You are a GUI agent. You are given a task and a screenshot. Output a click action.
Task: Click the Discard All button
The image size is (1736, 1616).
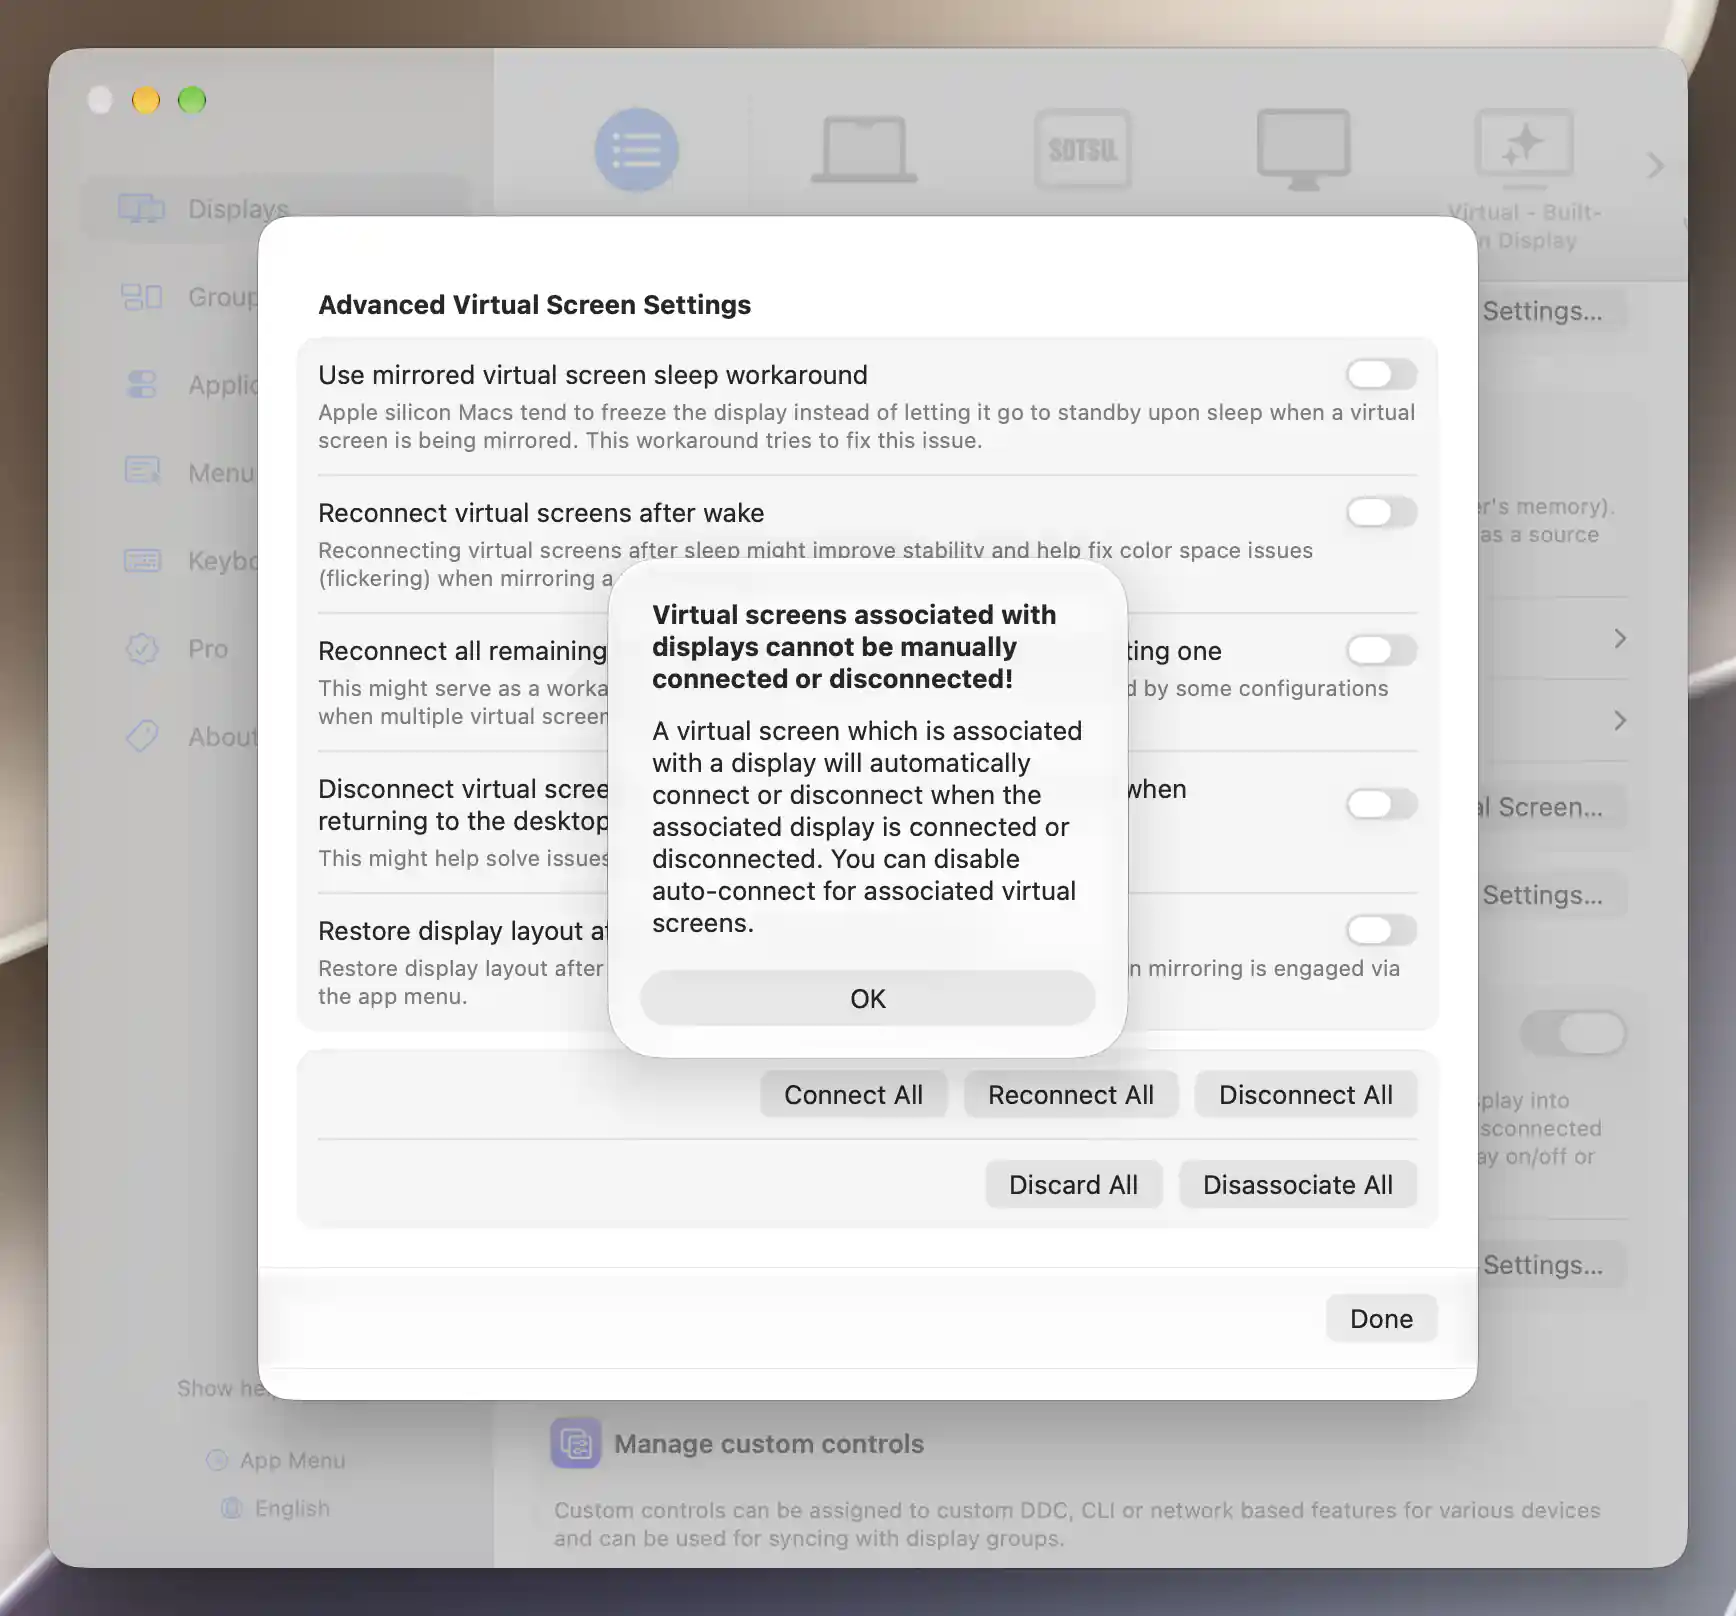pos(1073,1185)
